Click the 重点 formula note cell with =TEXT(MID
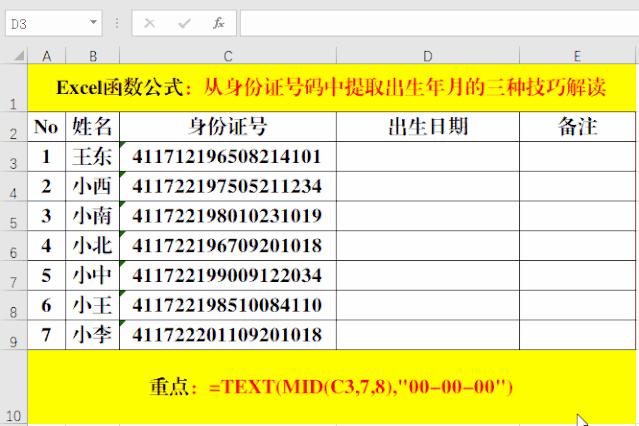Screen dimensions: 639x426 tap(331, 387)
